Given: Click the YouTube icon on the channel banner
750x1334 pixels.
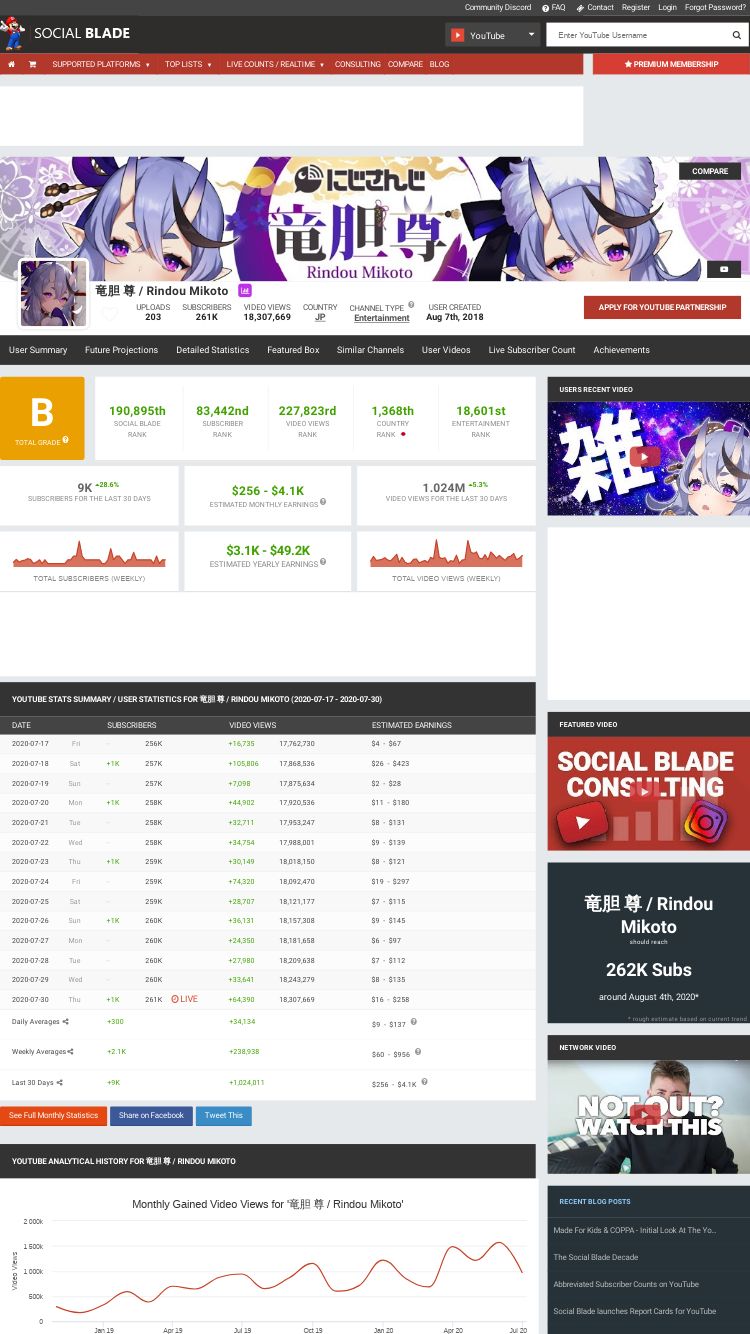Looking at the screenshot, I should (724, 269).
